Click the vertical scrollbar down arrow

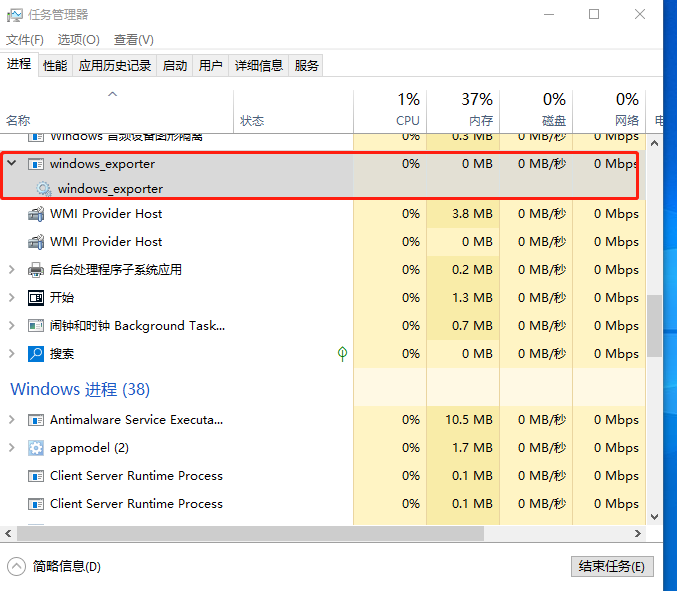pos(655,517)
